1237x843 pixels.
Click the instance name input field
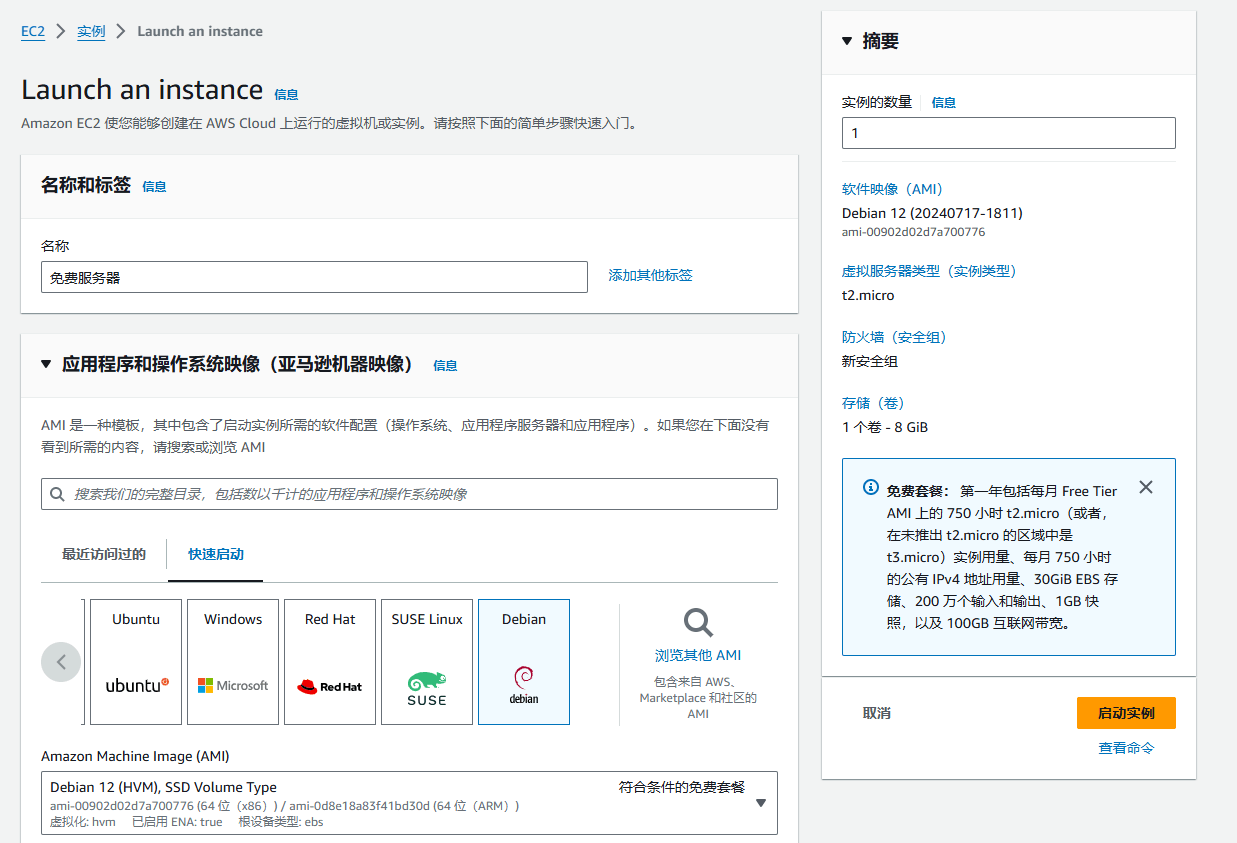(314, 277)
